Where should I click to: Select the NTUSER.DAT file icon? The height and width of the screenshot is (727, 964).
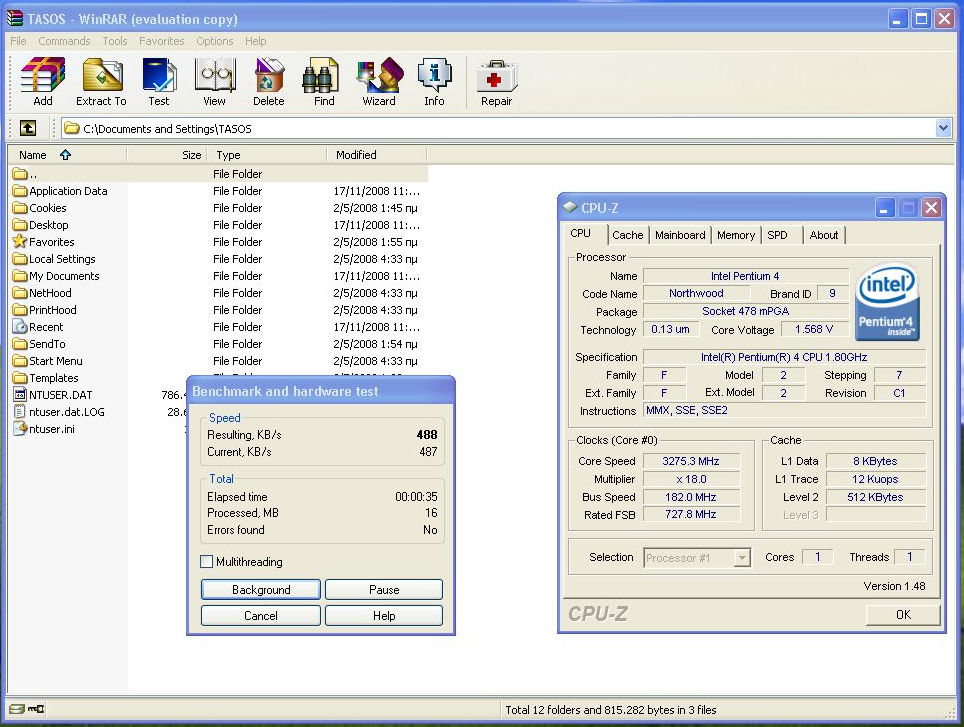(x=20, y=395)
